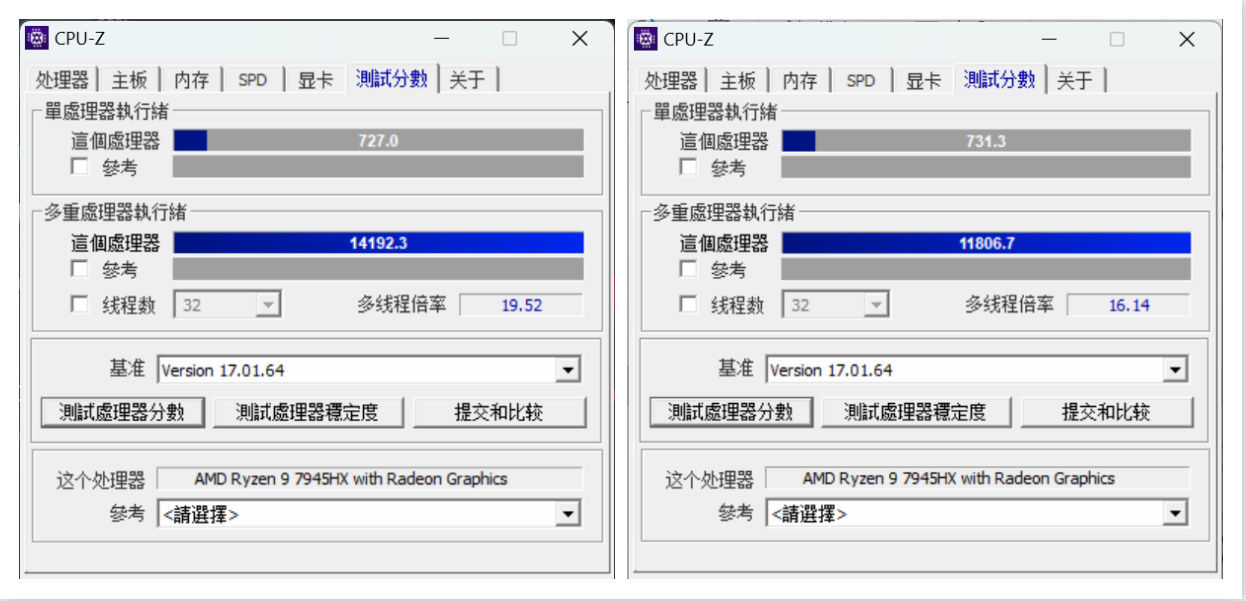This screenshot has width=1246, height=601.
Task: Click 多线程倍率 value 19.52
Action: click(x=521, y=305)
